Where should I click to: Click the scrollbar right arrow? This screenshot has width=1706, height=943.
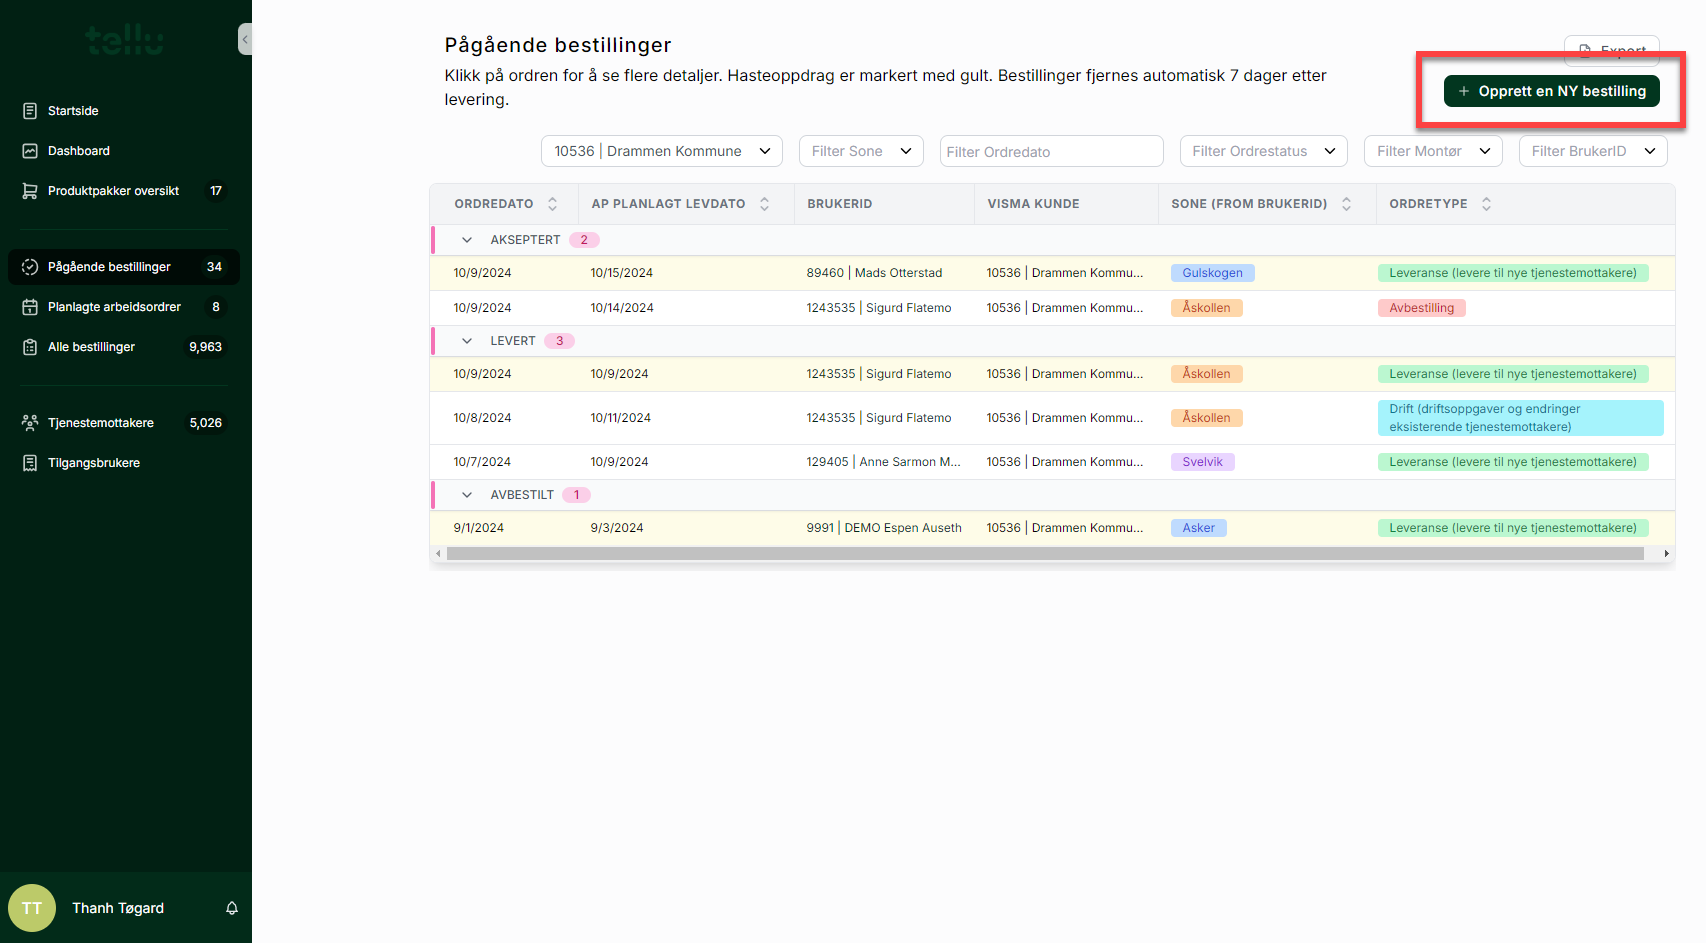[1666, 553]
